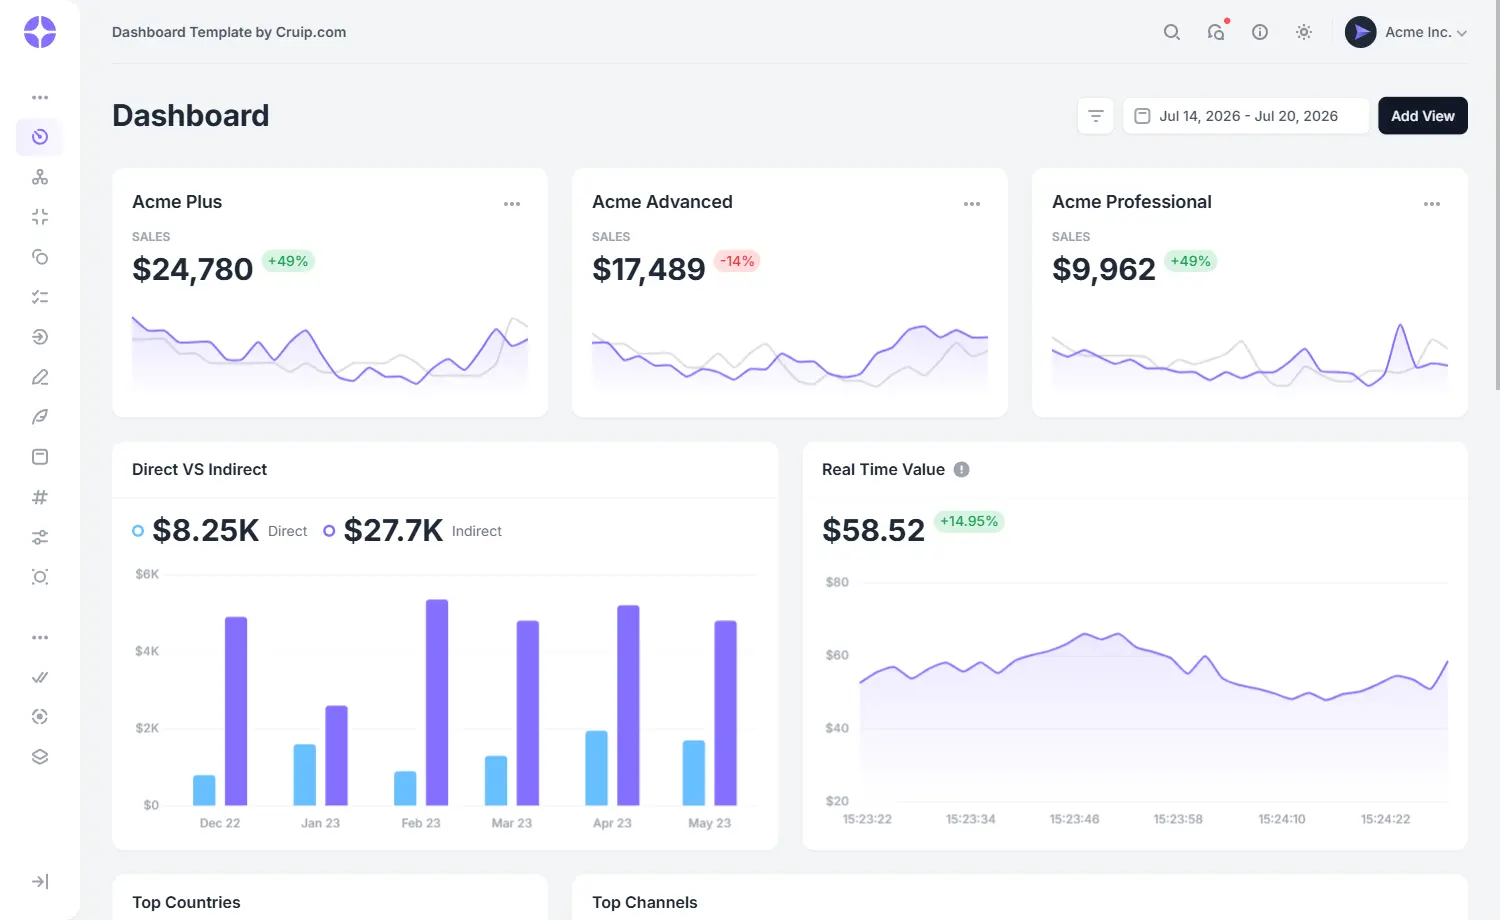Click the dashed circle target sidebar icon
The height and width of the screenshot is (920, 1500).
(40, 717)
